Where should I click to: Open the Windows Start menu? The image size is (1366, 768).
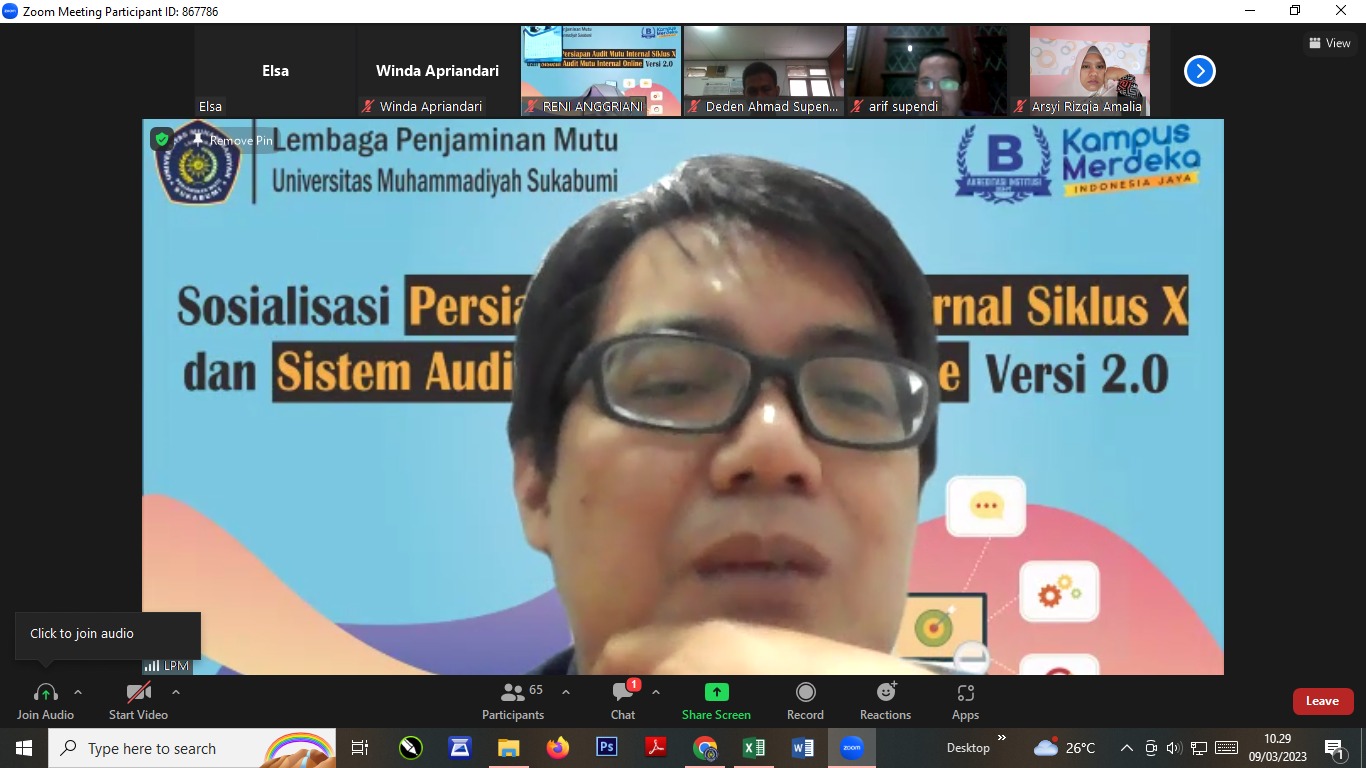coord(24,748)
